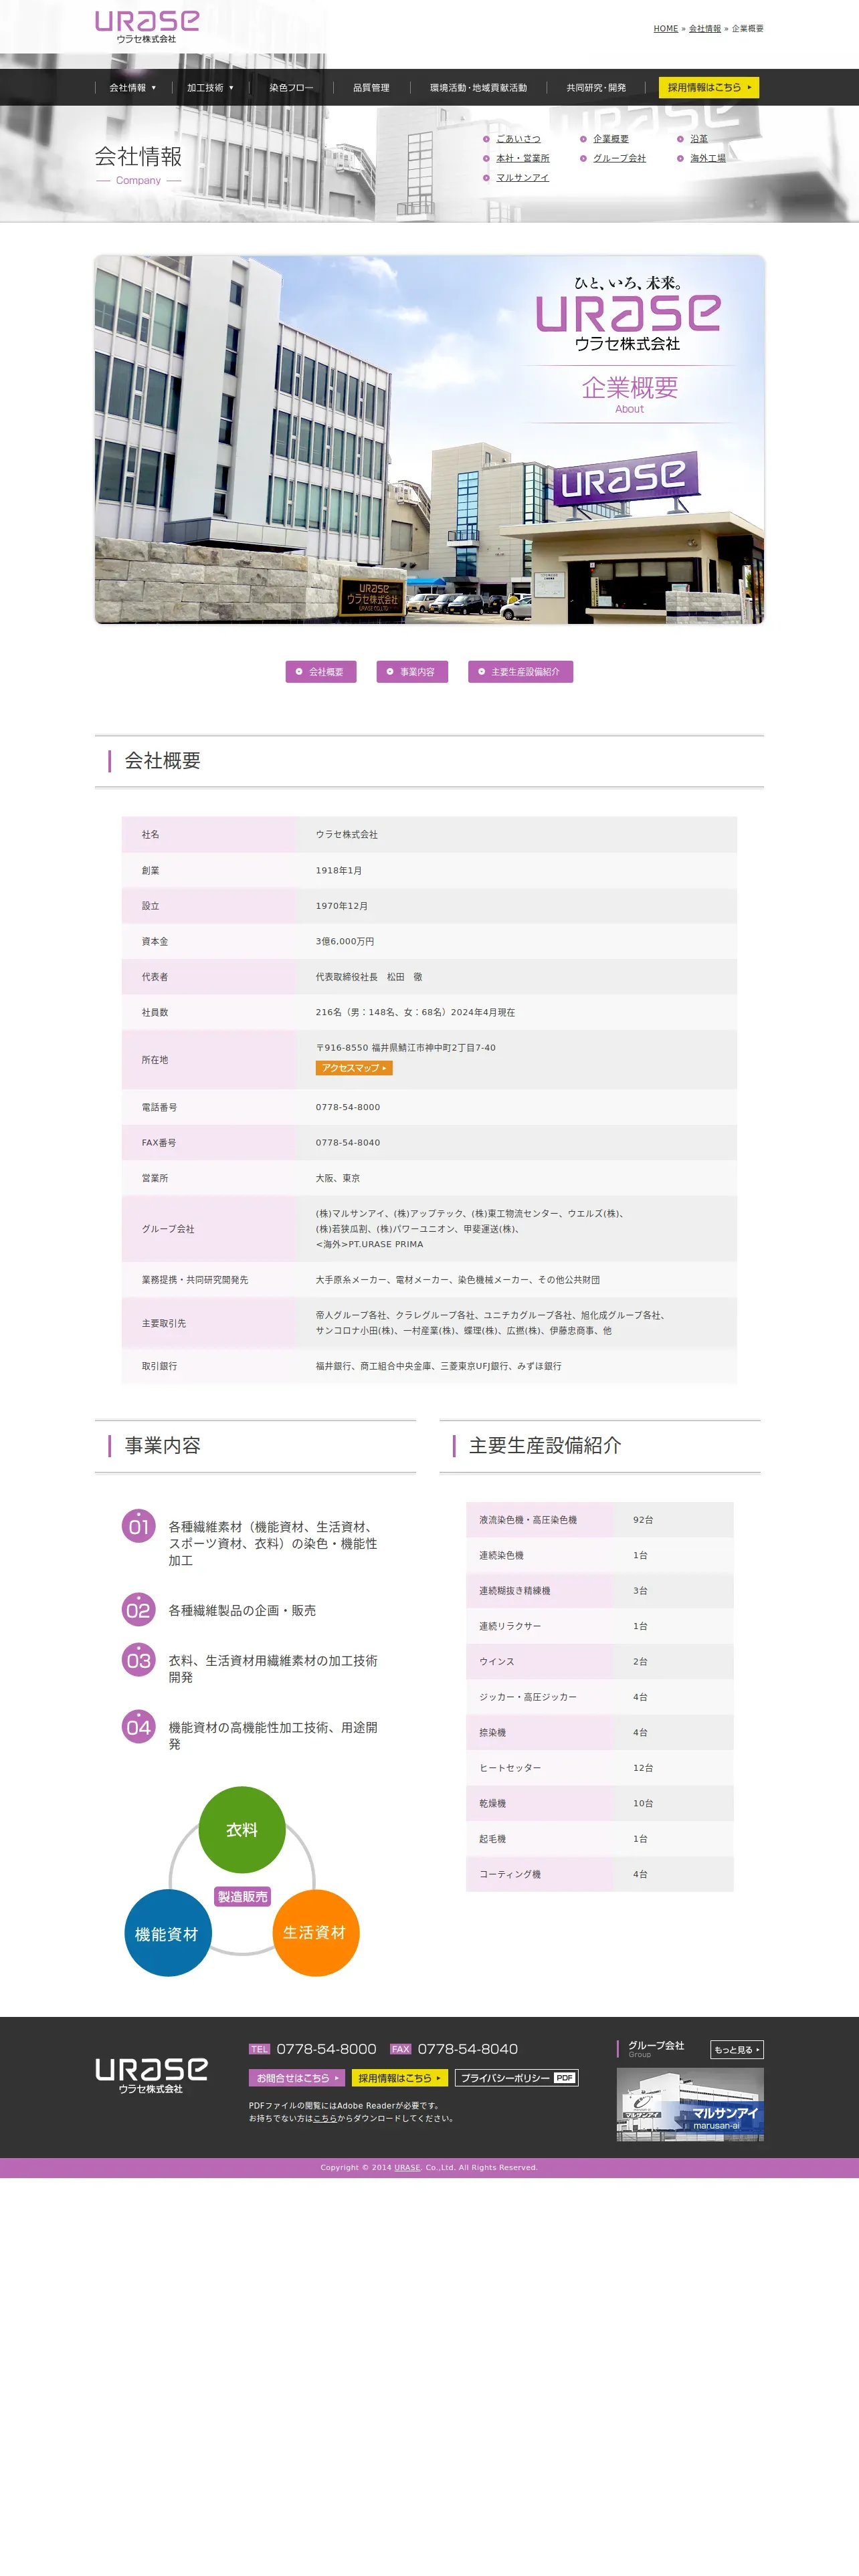This screenshot has width=859, height=2576.
Task: Open the 本社・営業所 sub-navigation link
Action: 522,158
